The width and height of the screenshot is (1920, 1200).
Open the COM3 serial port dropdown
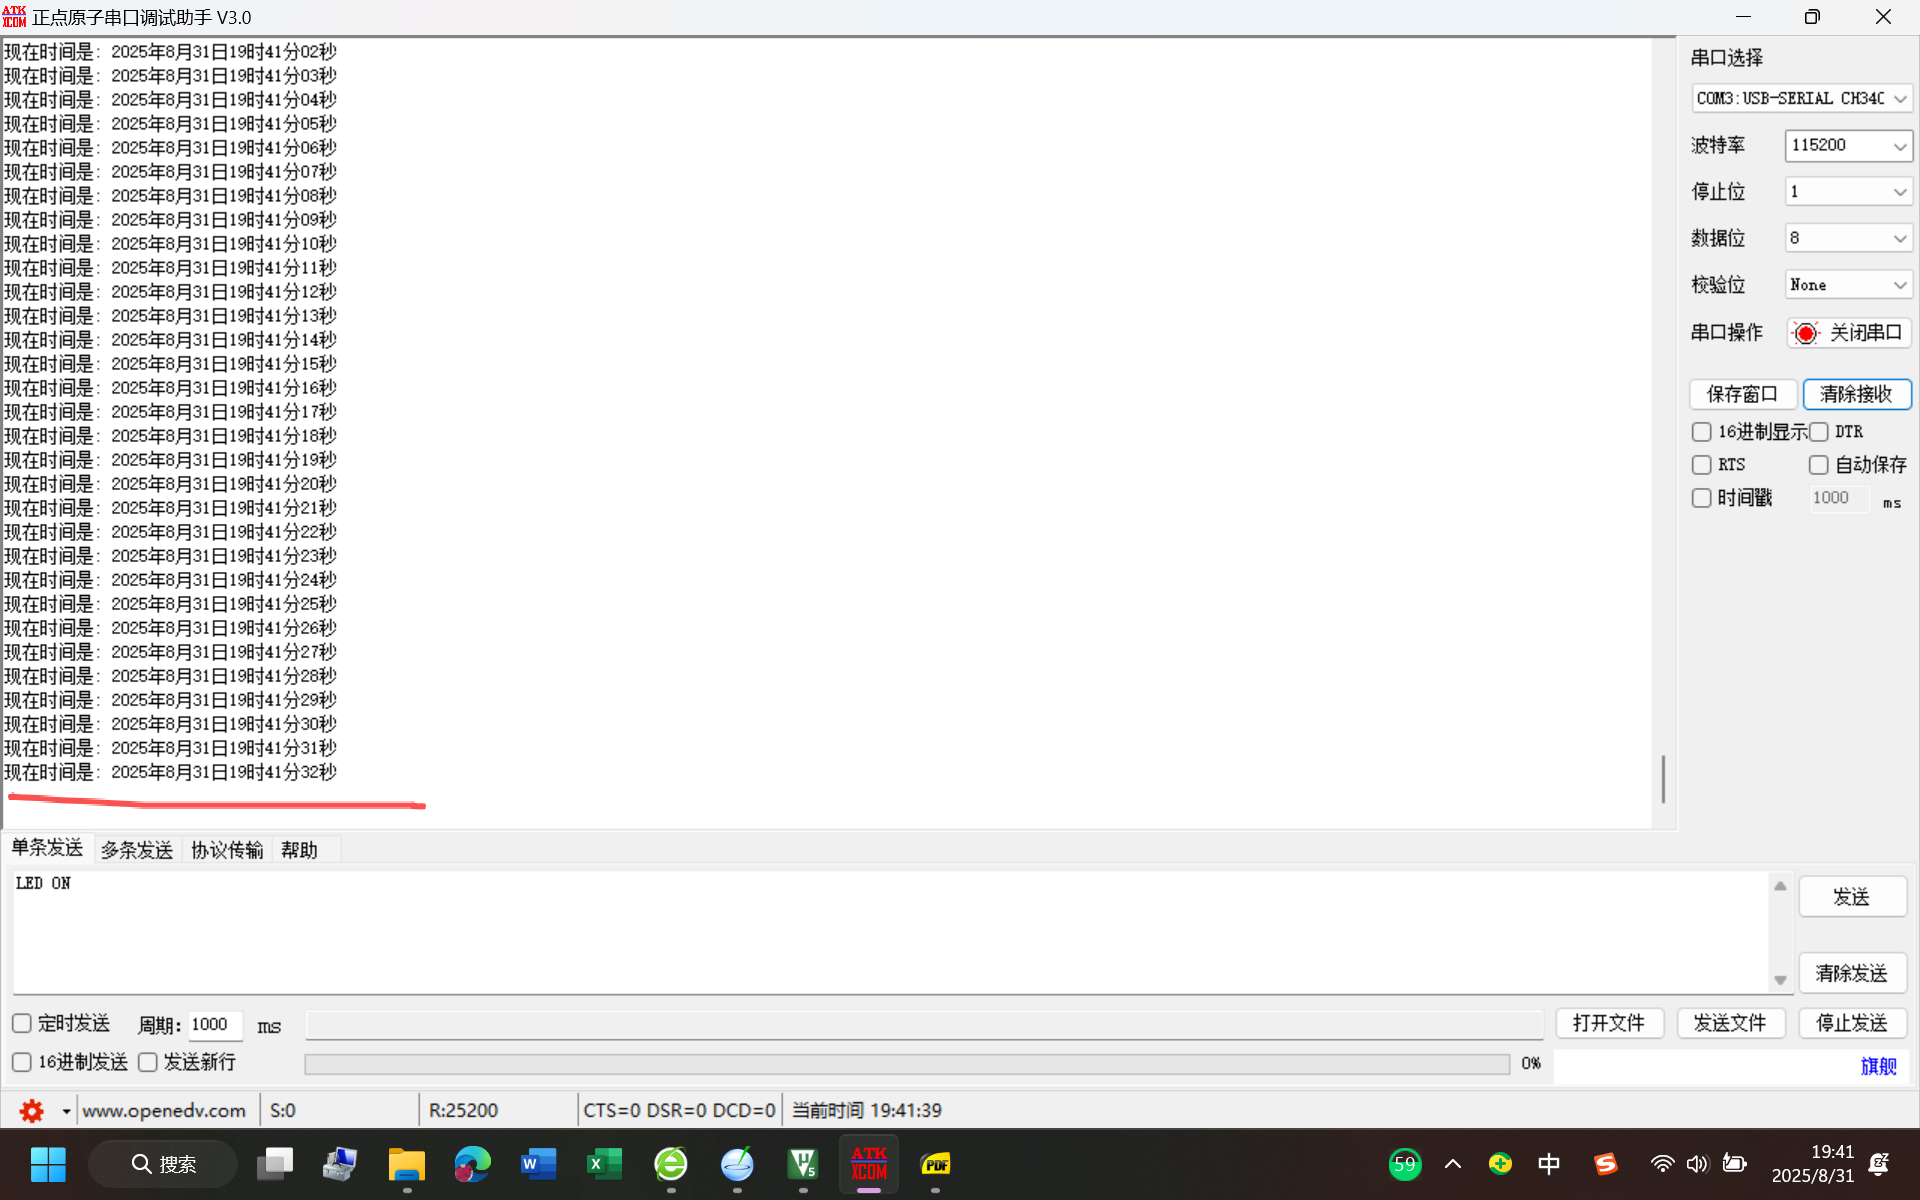[x=1802, y=98]
